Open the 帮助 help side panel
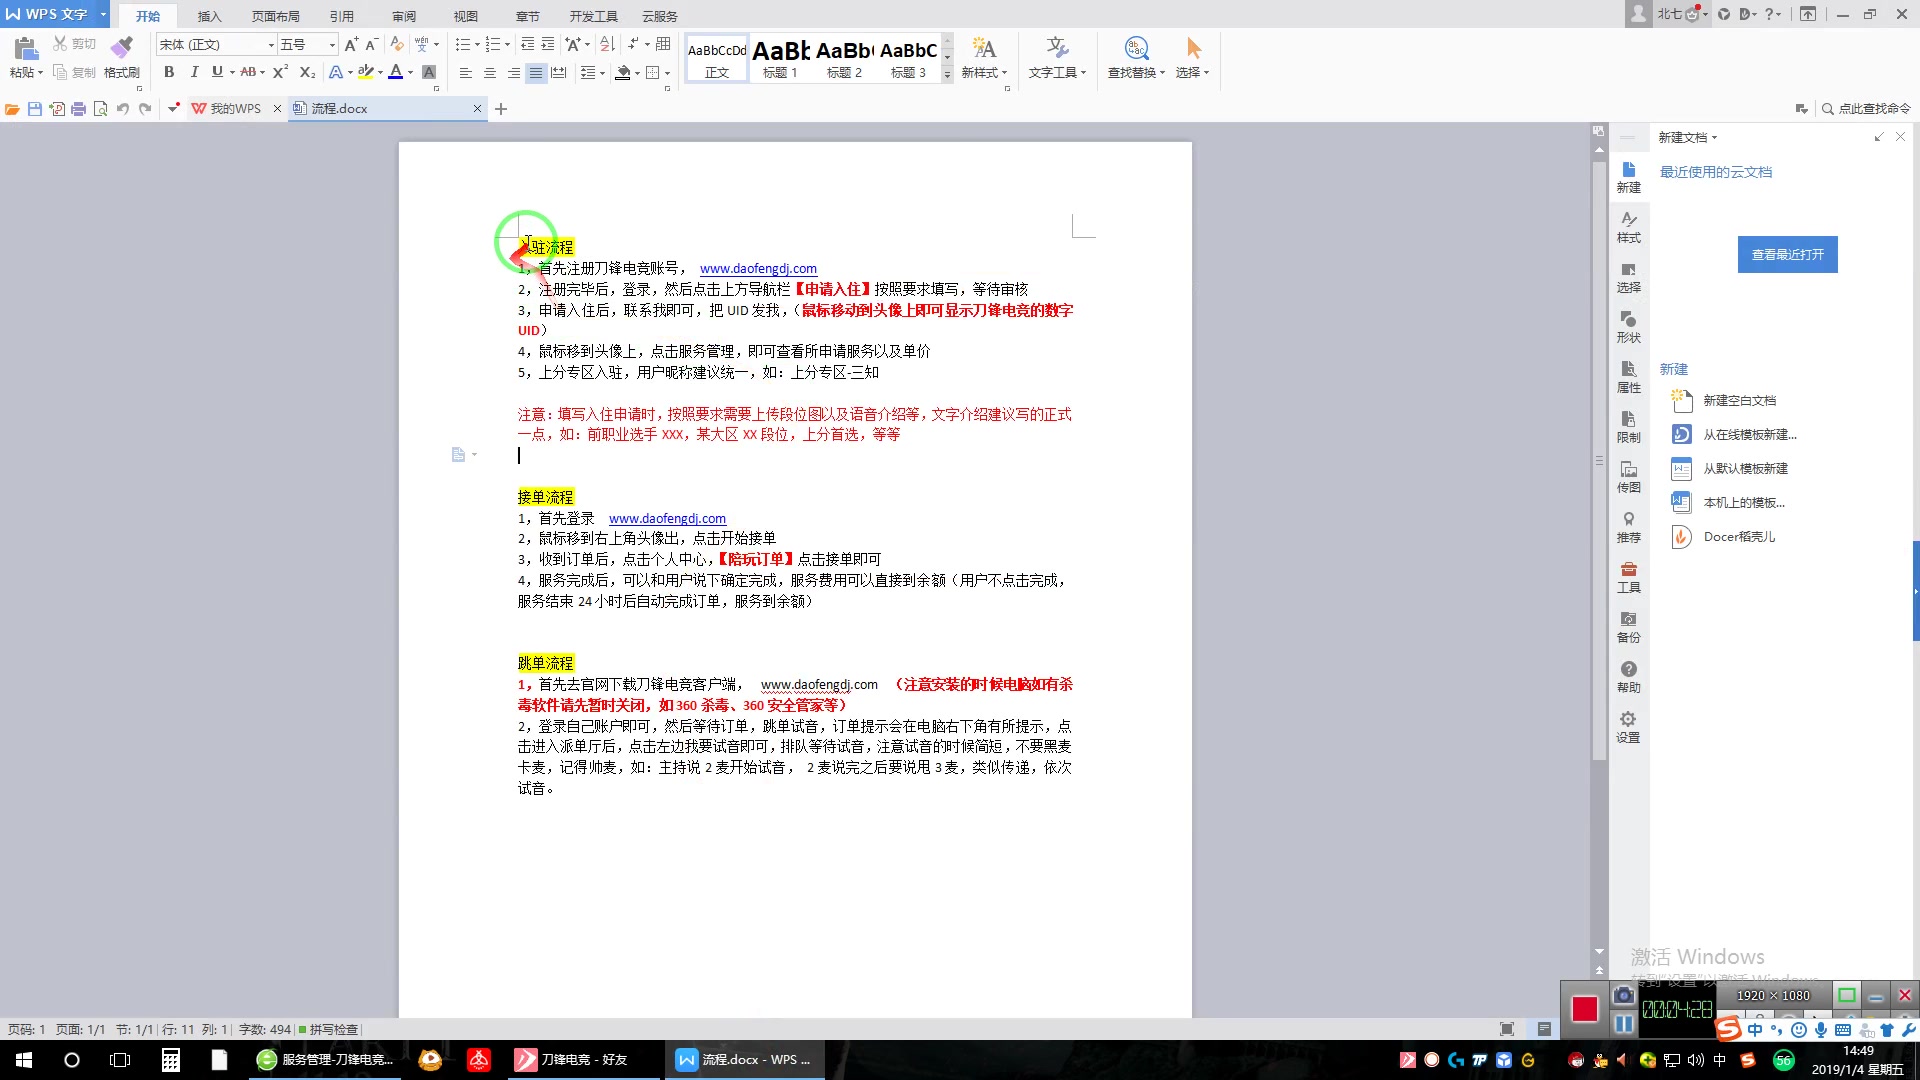This screenshot has width=1920, height=1080. [x=1628, y=677]
